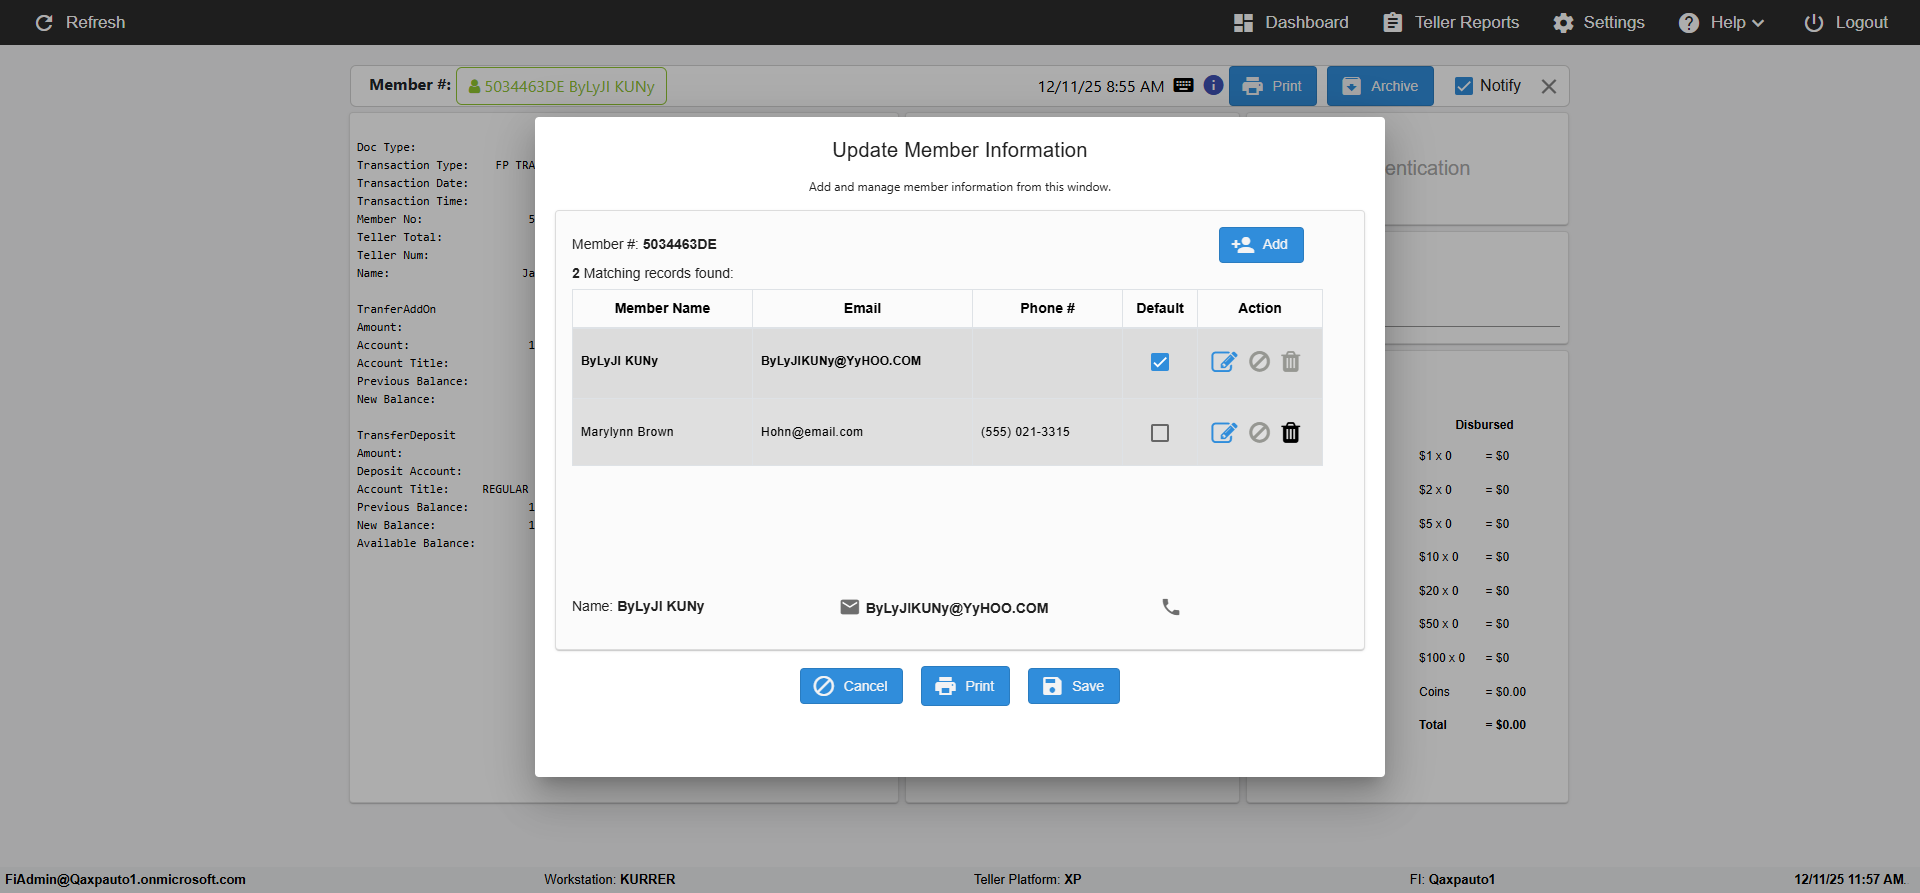Image resolution: width=1920 pixels, height=893 pixels.
Task: Open Settings from the top bar
Action: click(x=1599, y=22)
